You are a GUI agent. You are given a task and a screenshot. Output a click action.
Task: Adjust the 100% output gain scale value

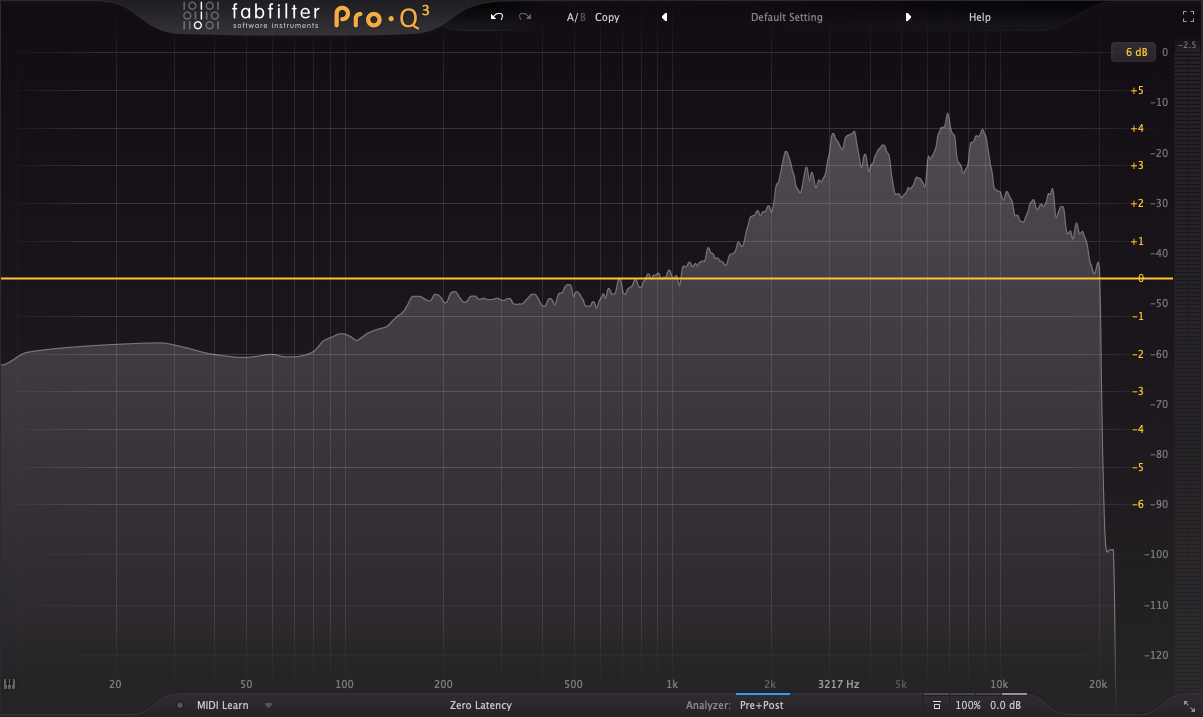point(967,705)
